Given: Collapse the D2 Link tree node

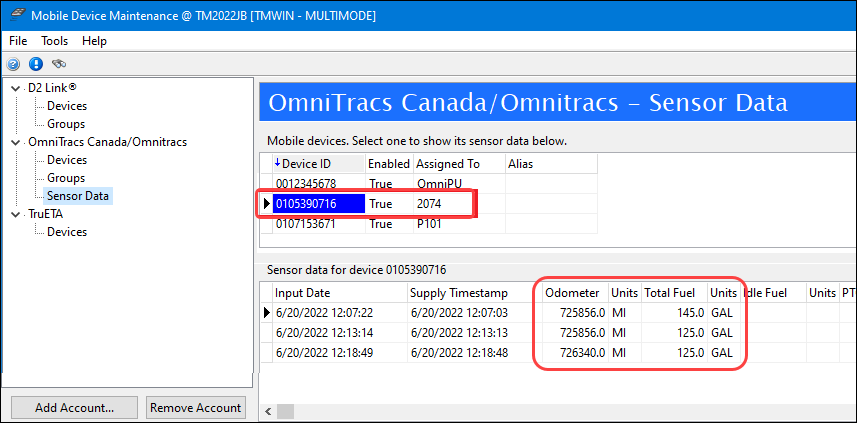Looking at the screenshot, I should (16, 88).
